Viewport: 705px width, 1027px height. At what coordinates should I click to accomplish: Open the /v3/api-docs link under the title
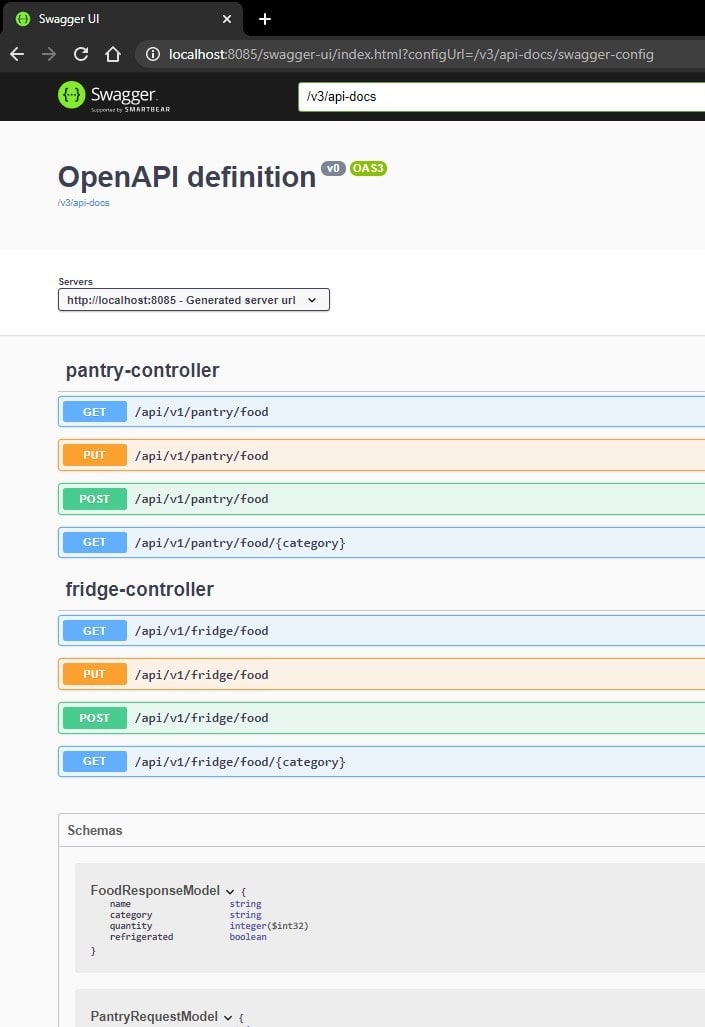(x=83, y=203)
